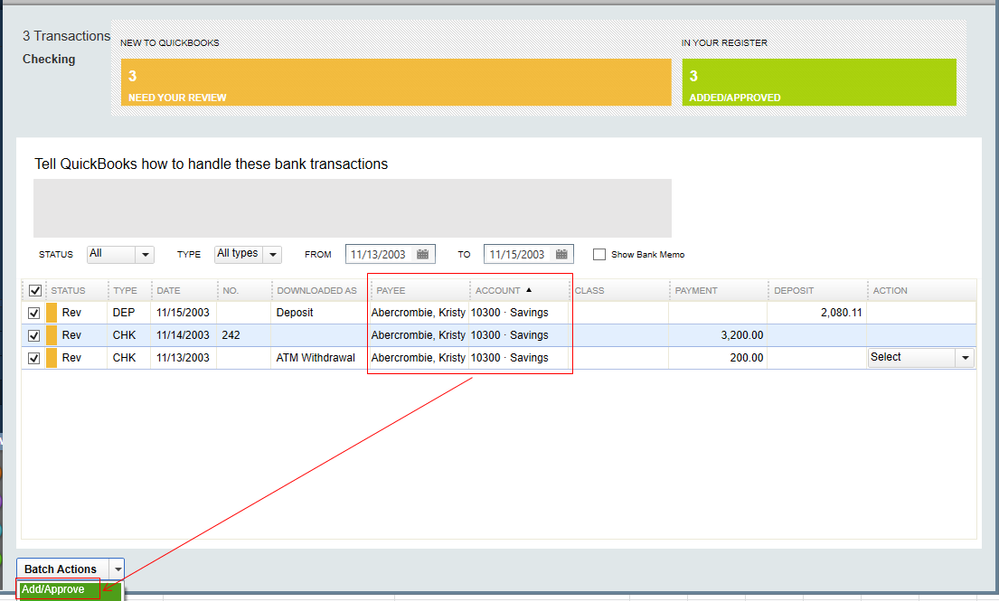999x601 pixels.
Task: Select the payment amount 3,200.00 cell
Action: (x=718, y=335)
